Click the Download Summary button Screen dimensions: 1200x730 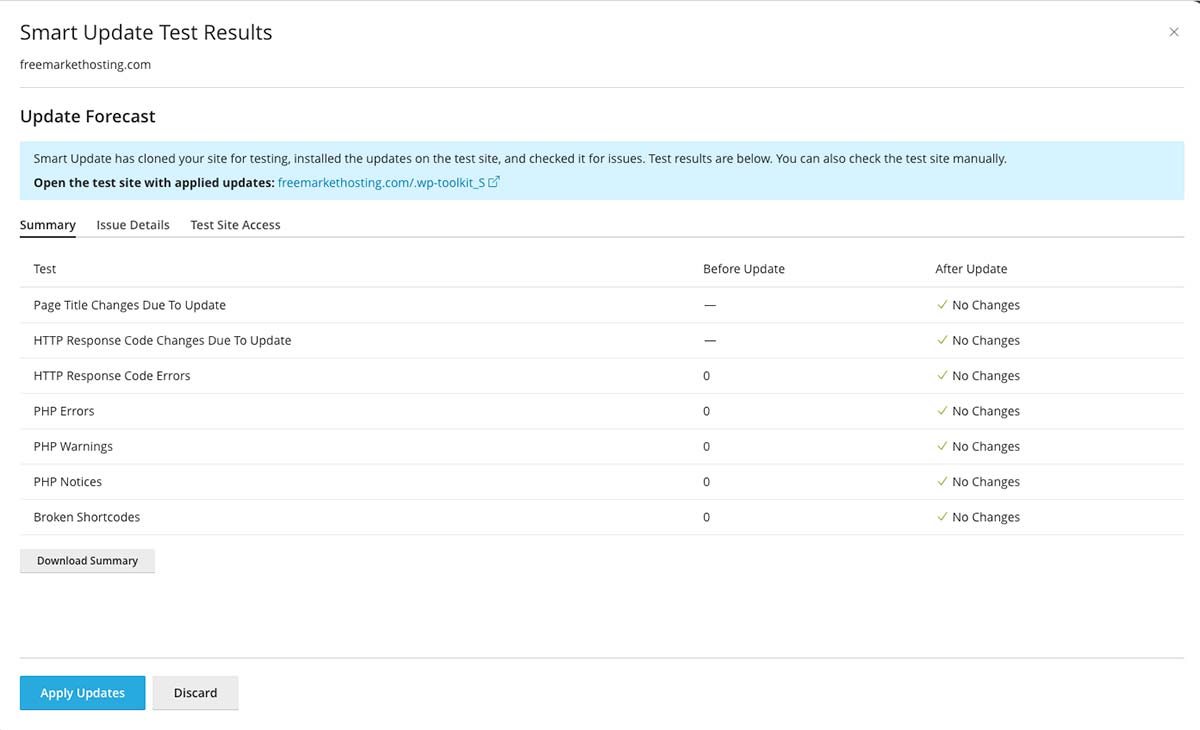pos(87,561)
